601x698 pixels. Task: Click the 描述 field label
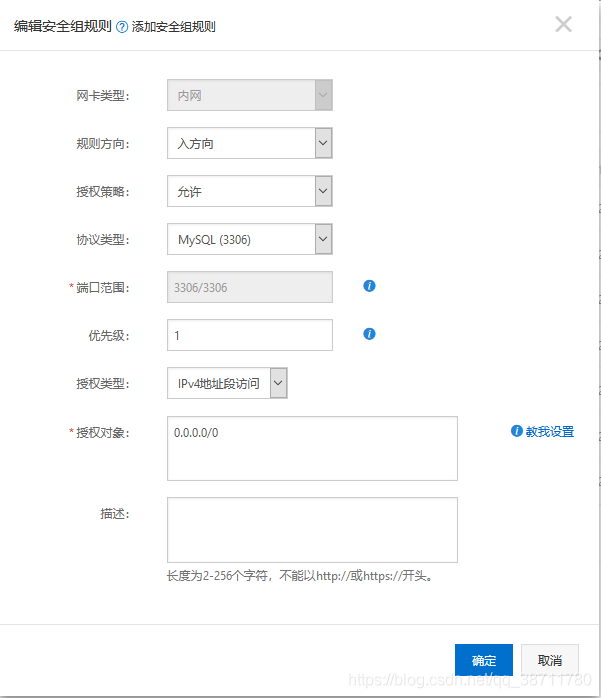tap(114, 514)
